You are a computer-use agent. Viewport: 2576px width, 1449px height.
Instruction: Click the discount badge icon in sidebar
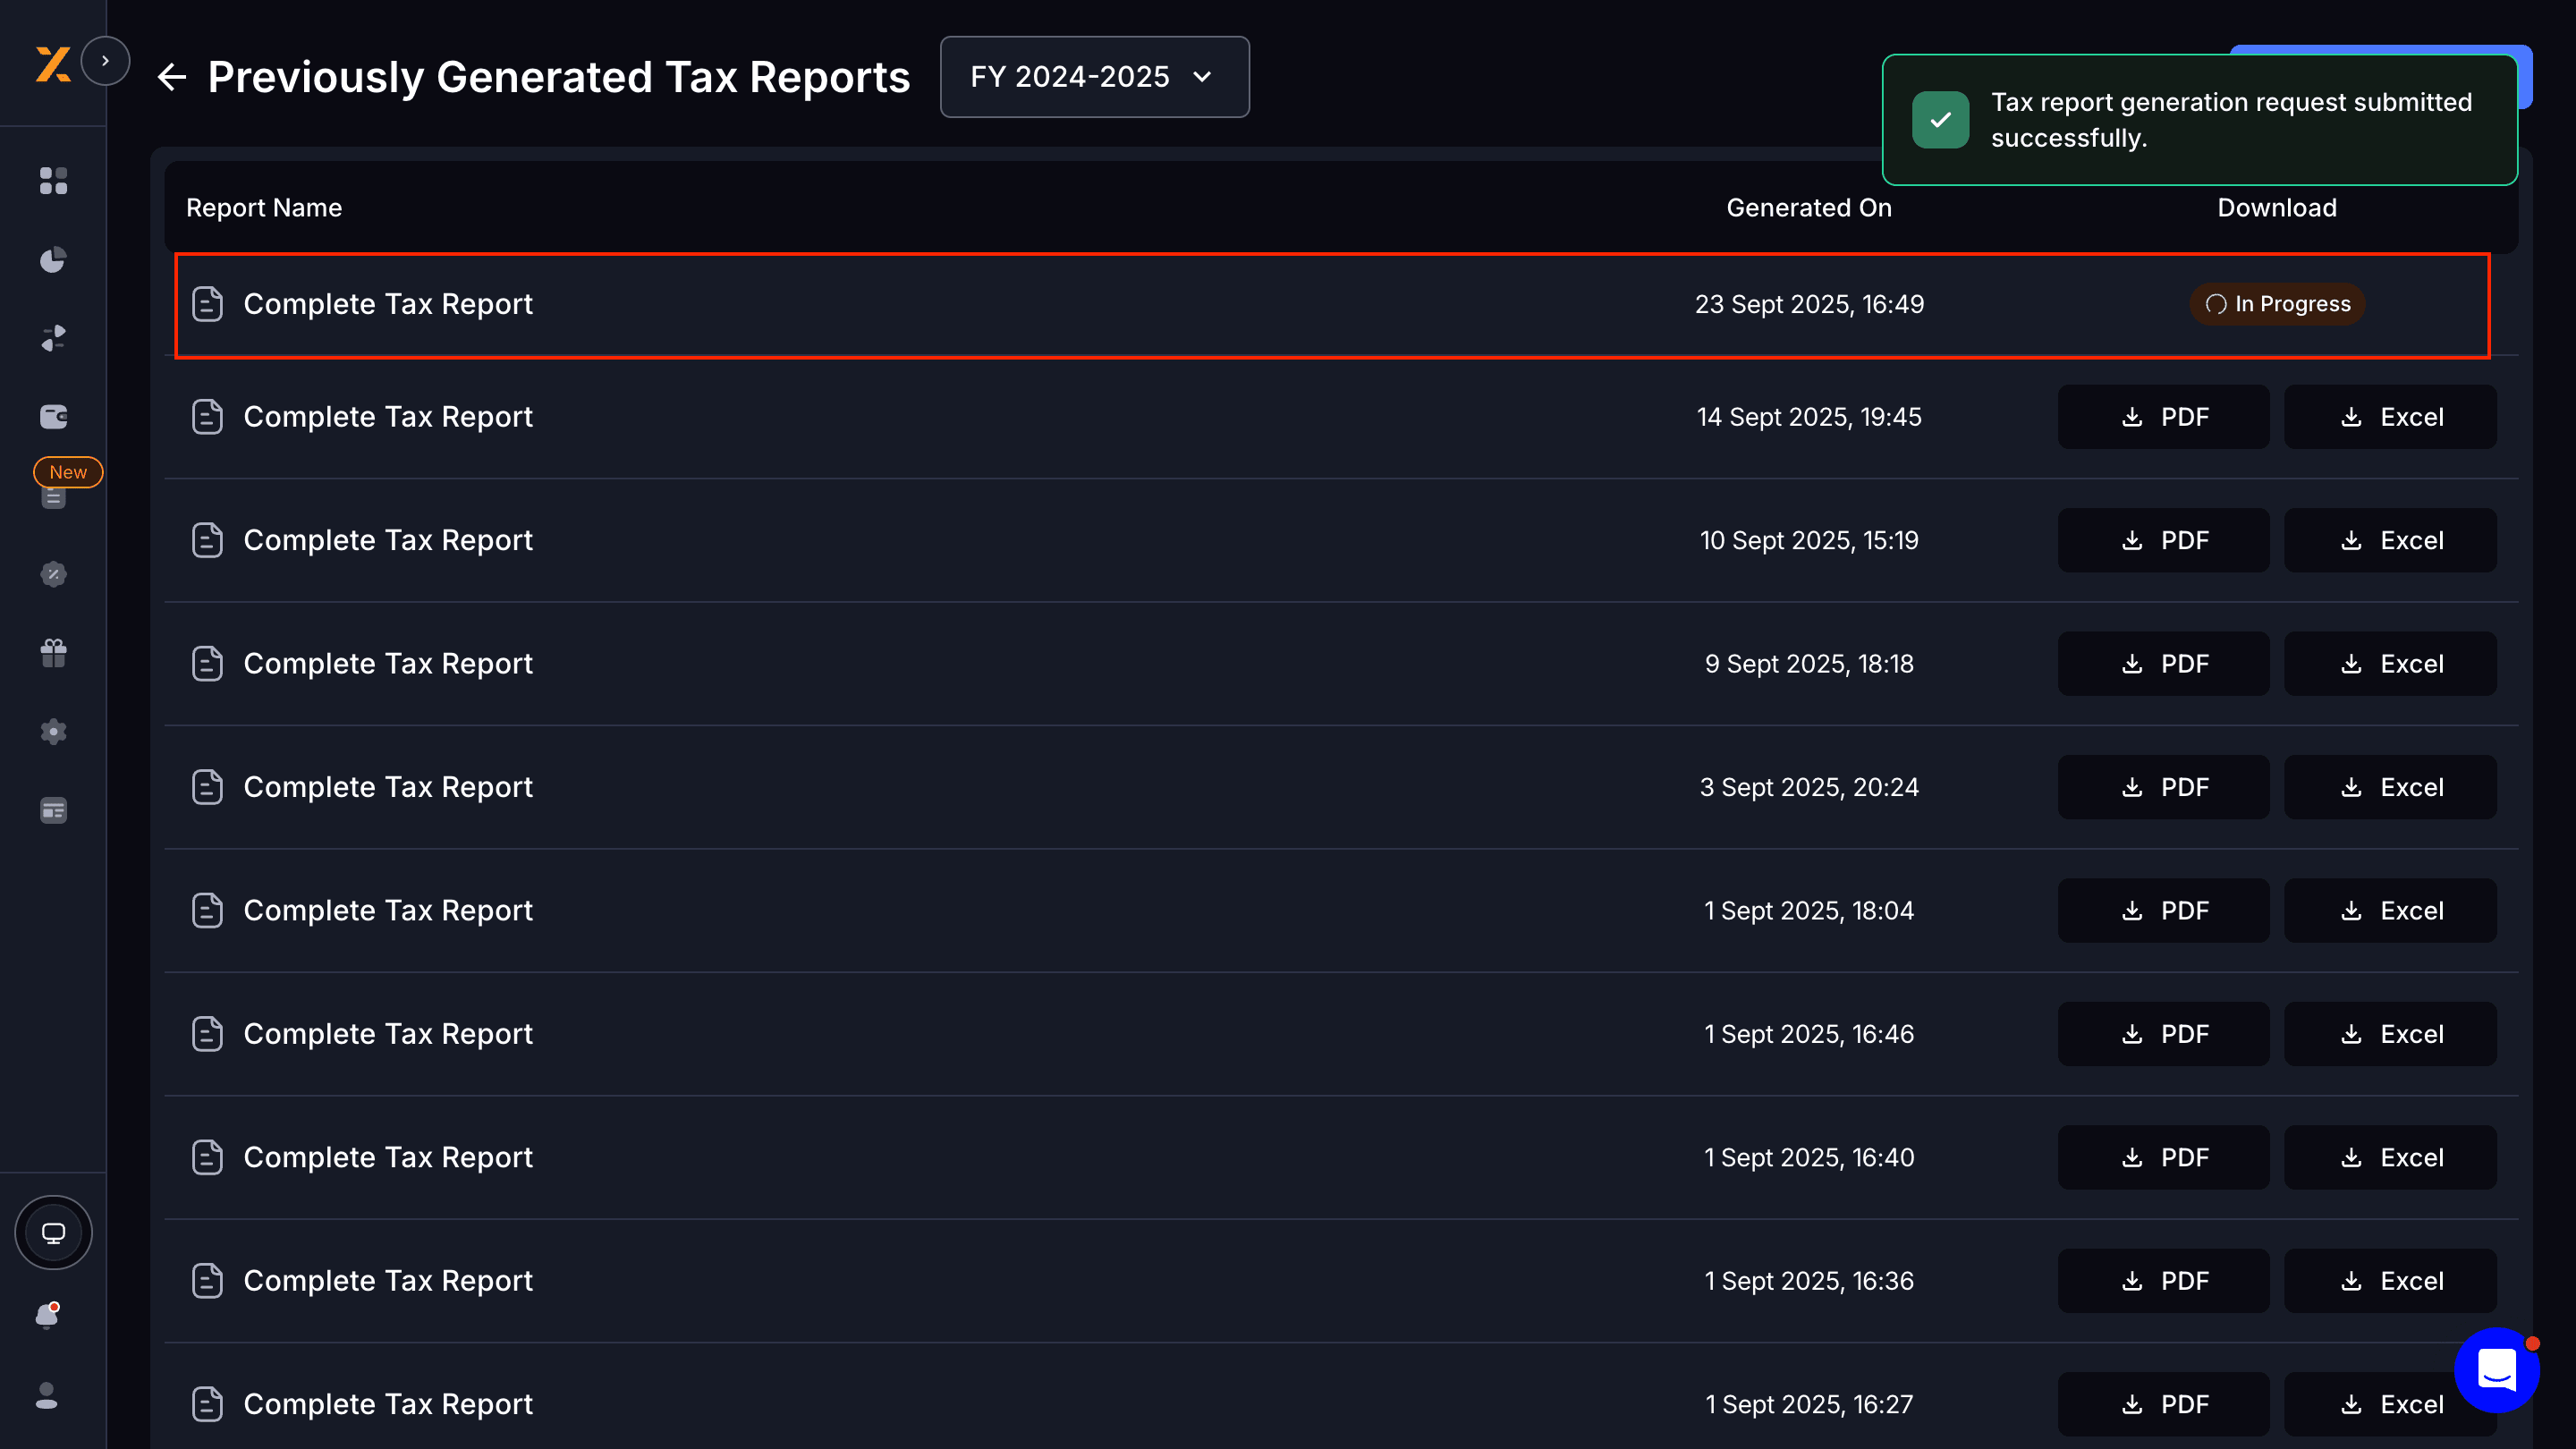point(53,574)
